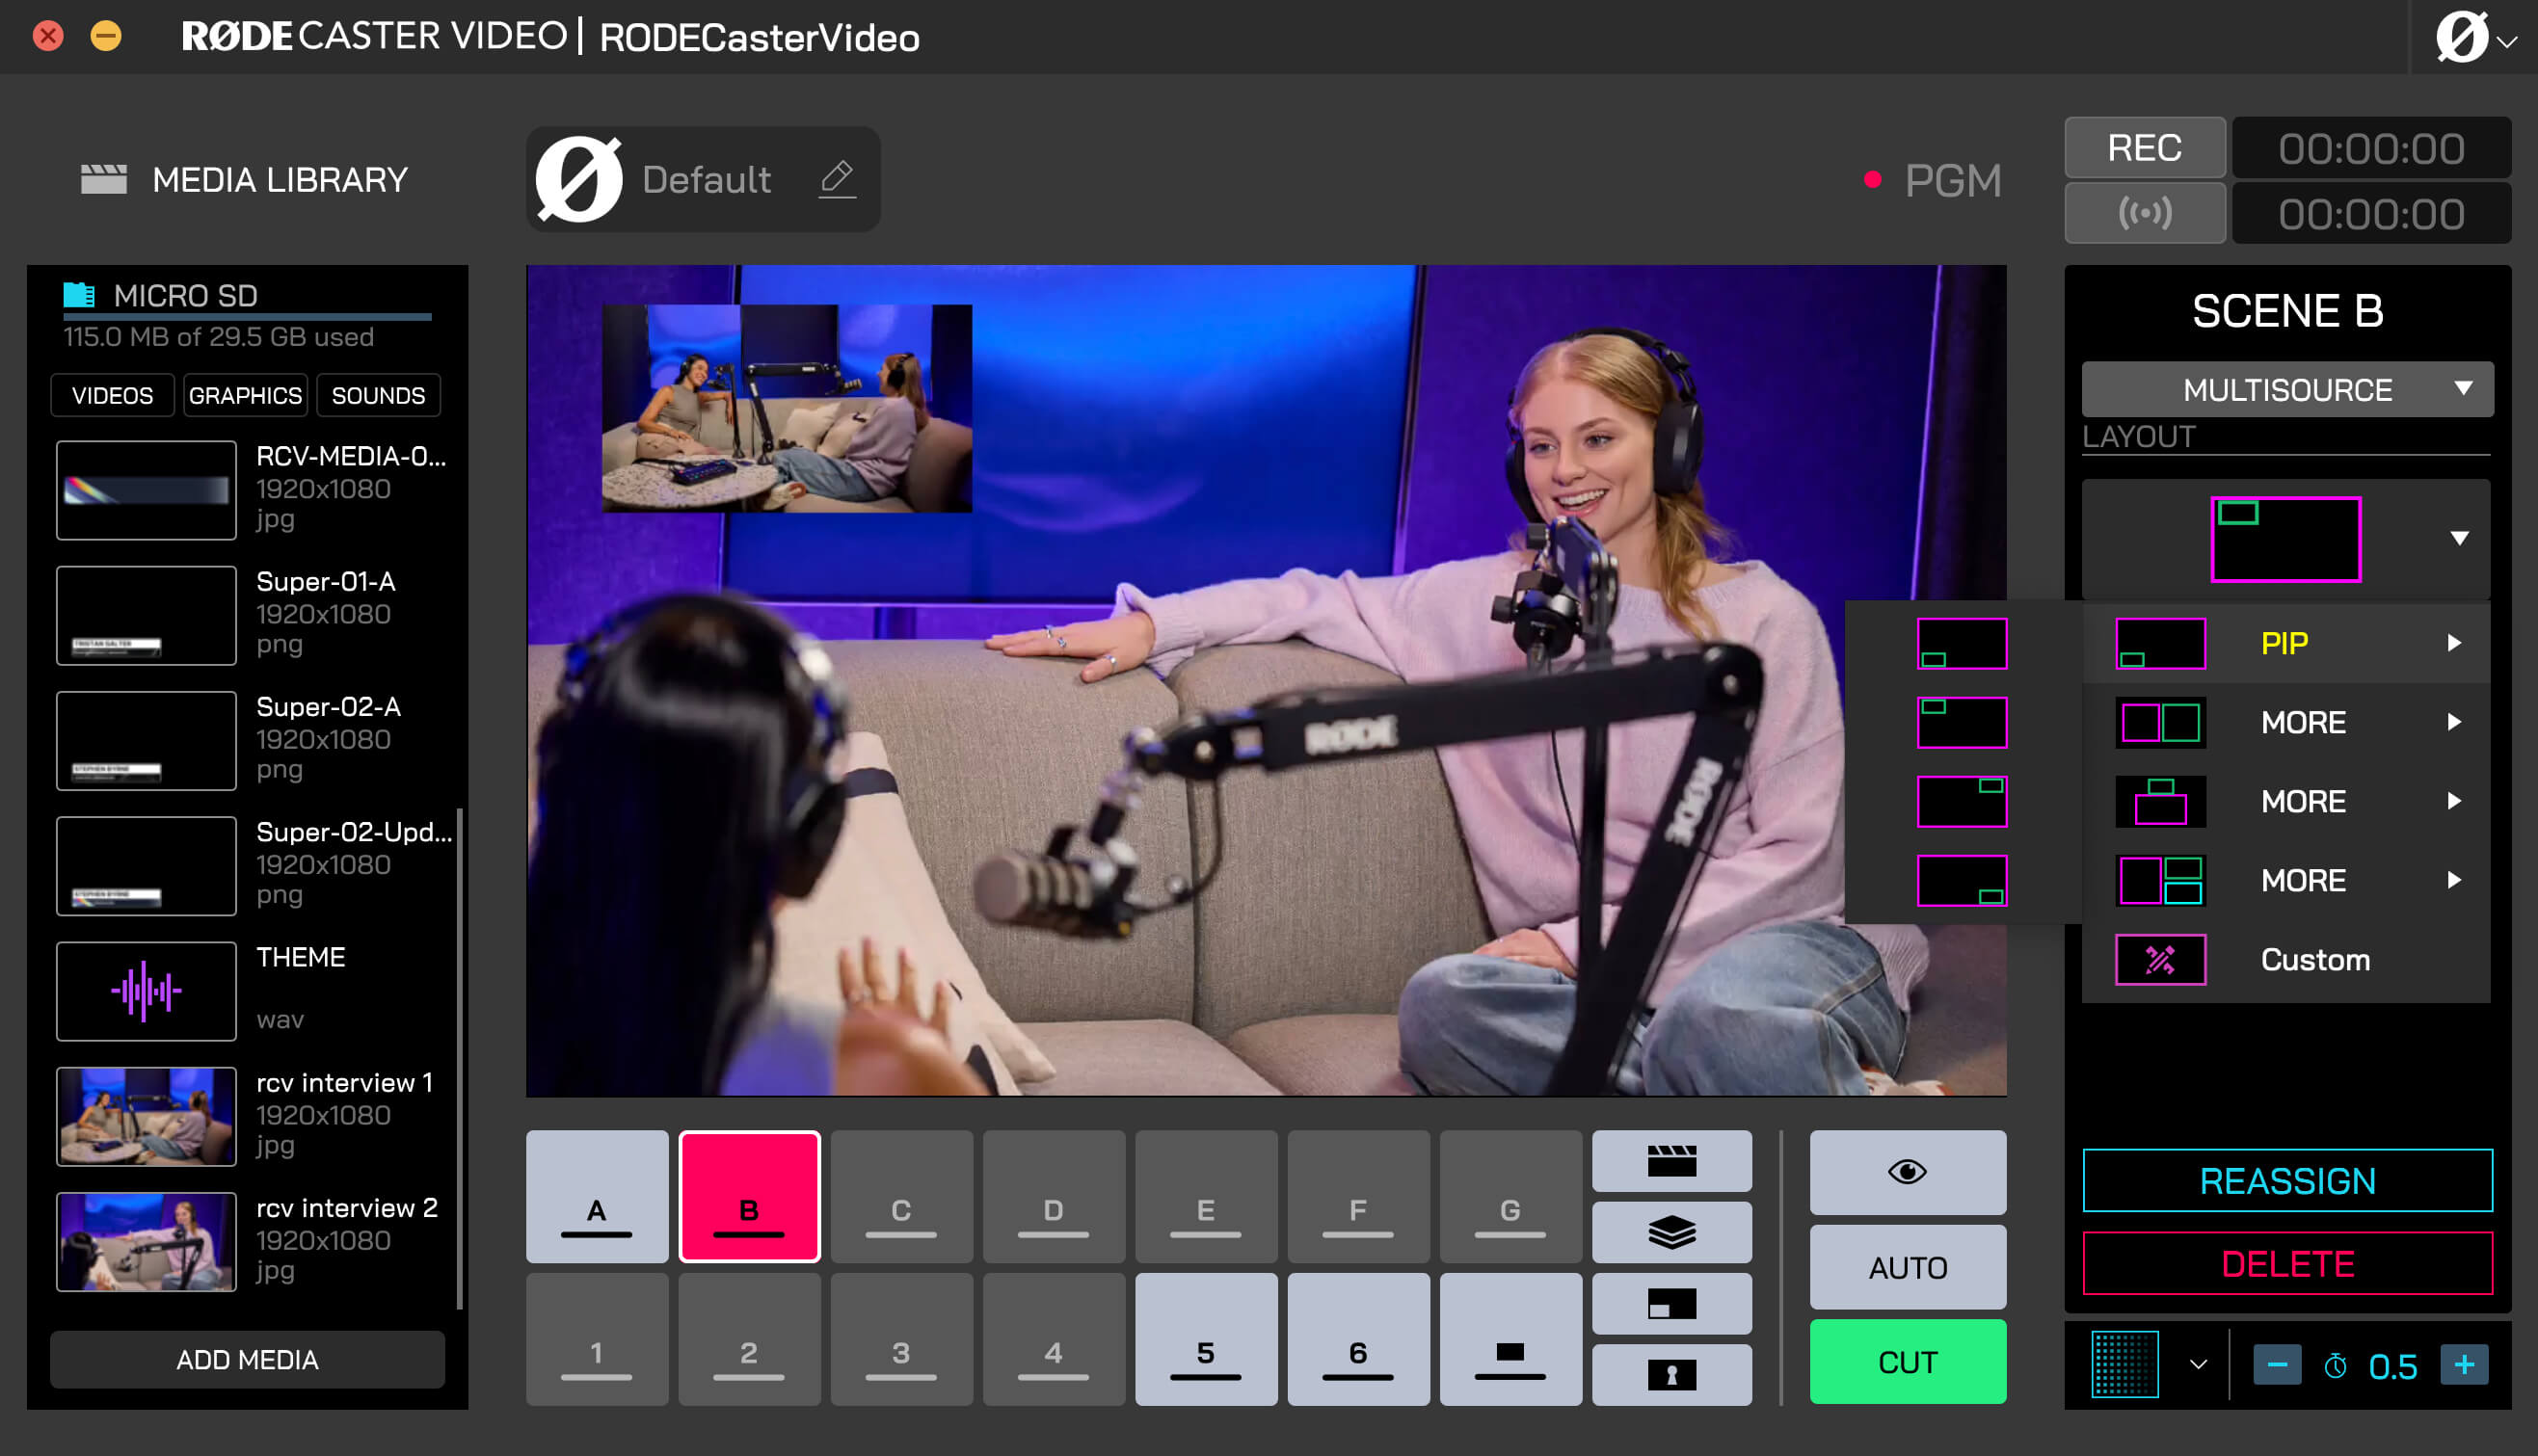Open the MULTISOURCE dropdown
The image size is (2538, 1456).
[2287, 389]
